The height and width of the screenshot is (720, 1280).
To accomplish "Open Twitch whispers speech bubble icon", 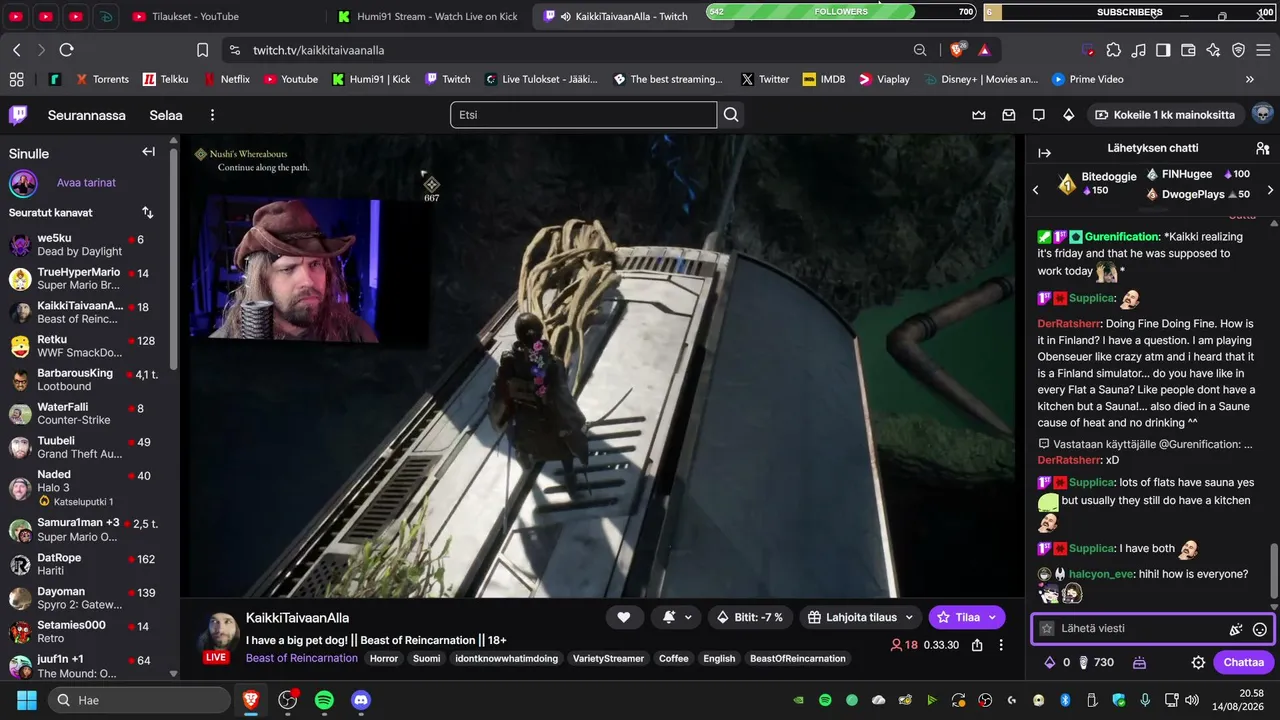I will pos(1039,115).
